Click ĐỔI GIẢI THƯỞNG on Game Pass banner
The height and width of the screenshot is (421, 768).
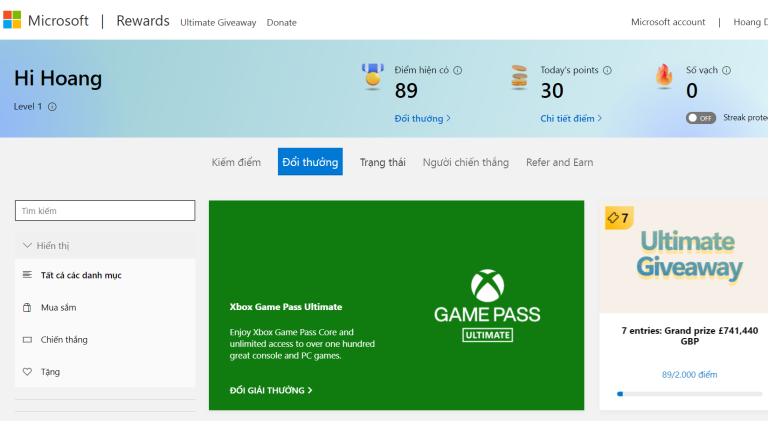[x=271, y=390]
